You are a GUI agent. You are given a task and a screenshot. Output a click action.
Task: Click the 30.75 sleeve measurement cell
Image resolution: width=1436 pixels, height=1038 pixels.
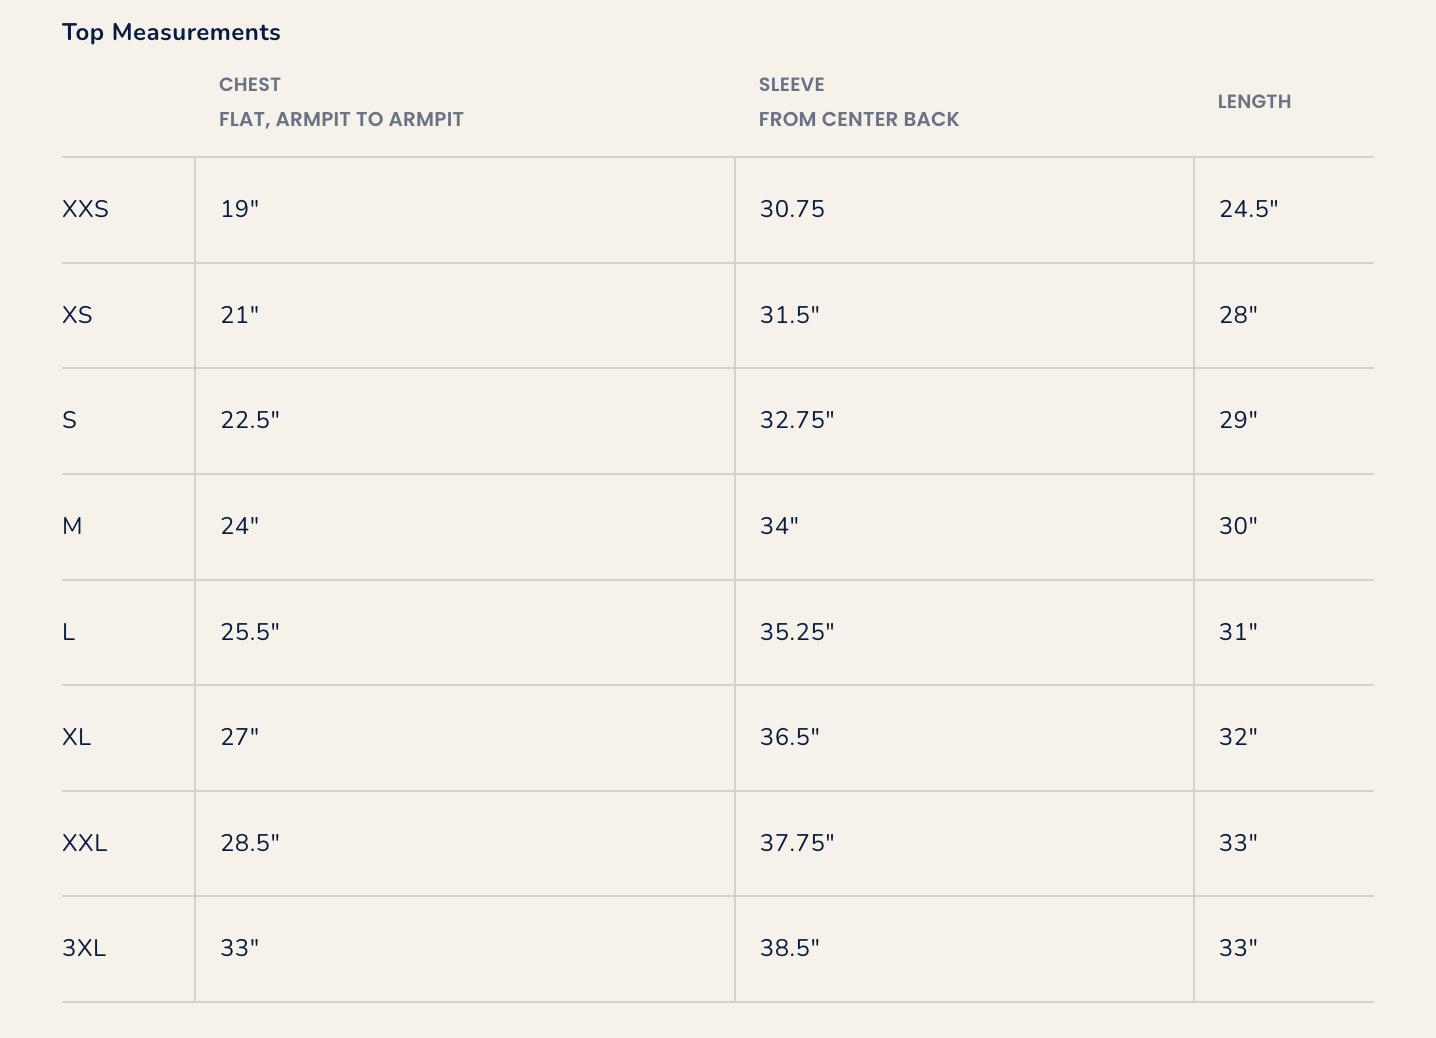pos(792,209)
